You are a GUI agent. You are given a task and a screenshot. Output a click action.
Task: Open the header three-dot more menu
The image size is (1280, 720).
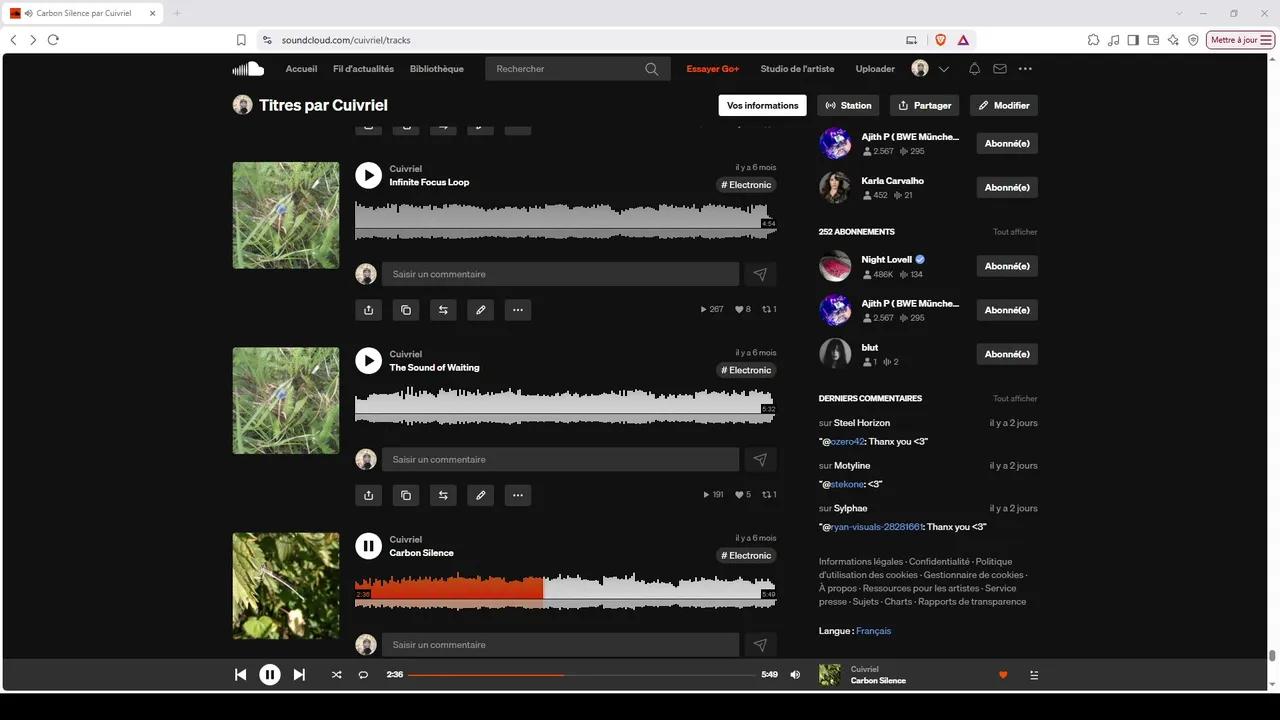pyautogui.click(x=1025, y=69)
